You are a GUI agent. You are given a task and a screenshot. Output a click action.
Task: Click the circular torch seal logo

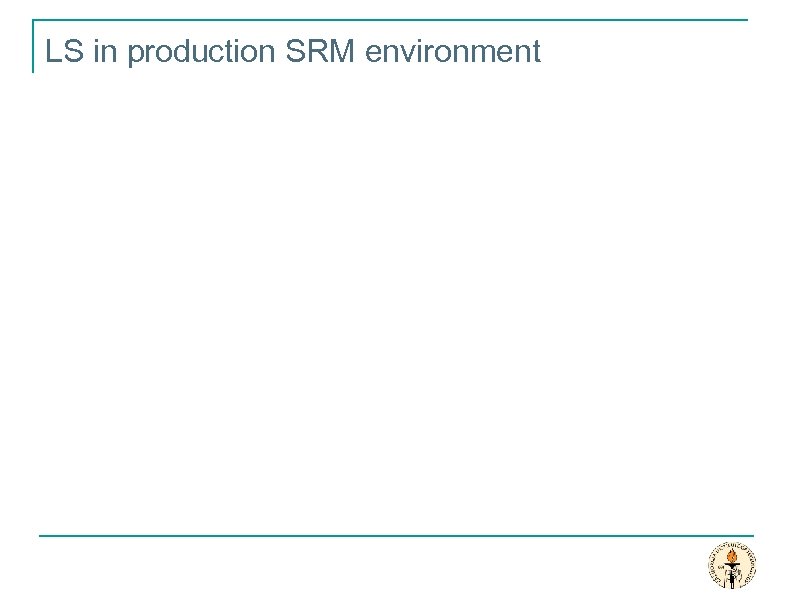732,565
